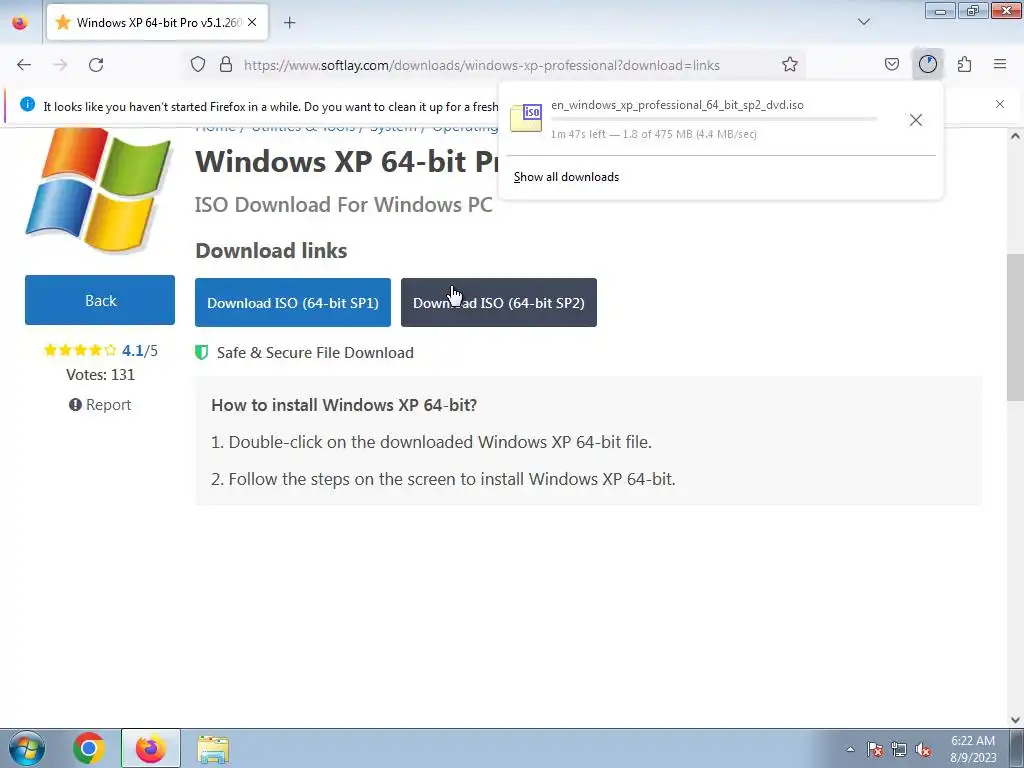Select the Windows XP 64-bit Pro tab
This screenshot has height=768, width=1024.
(x=157, y=22)
